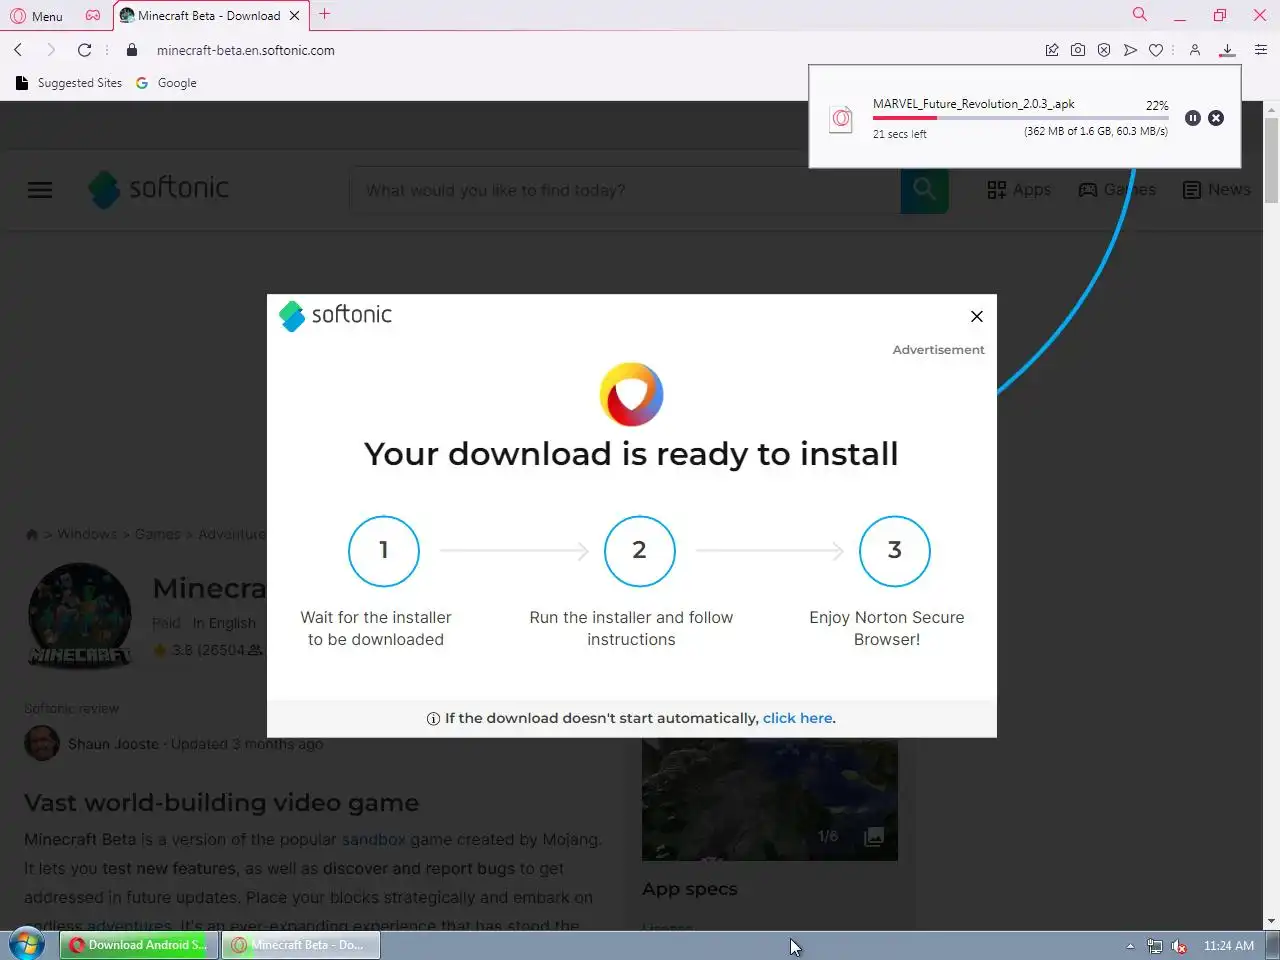Open a new tab with plus button

coord(324,14)
